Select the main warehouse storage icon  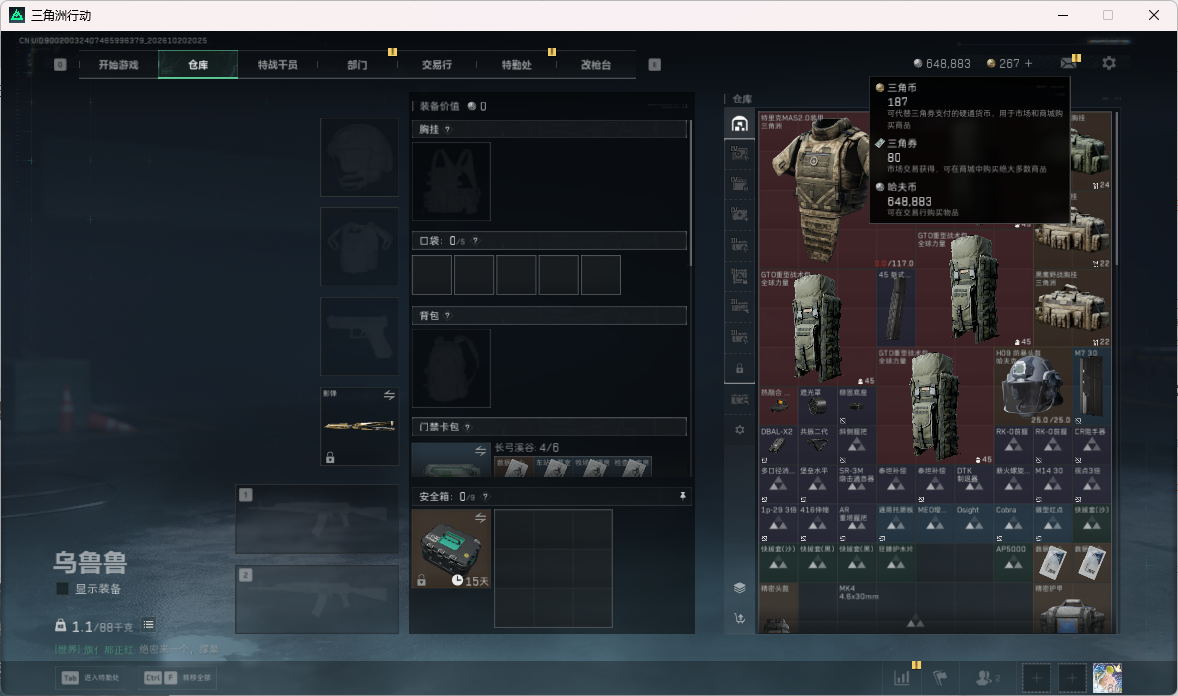pyautogui.click(x=739, y=124)
